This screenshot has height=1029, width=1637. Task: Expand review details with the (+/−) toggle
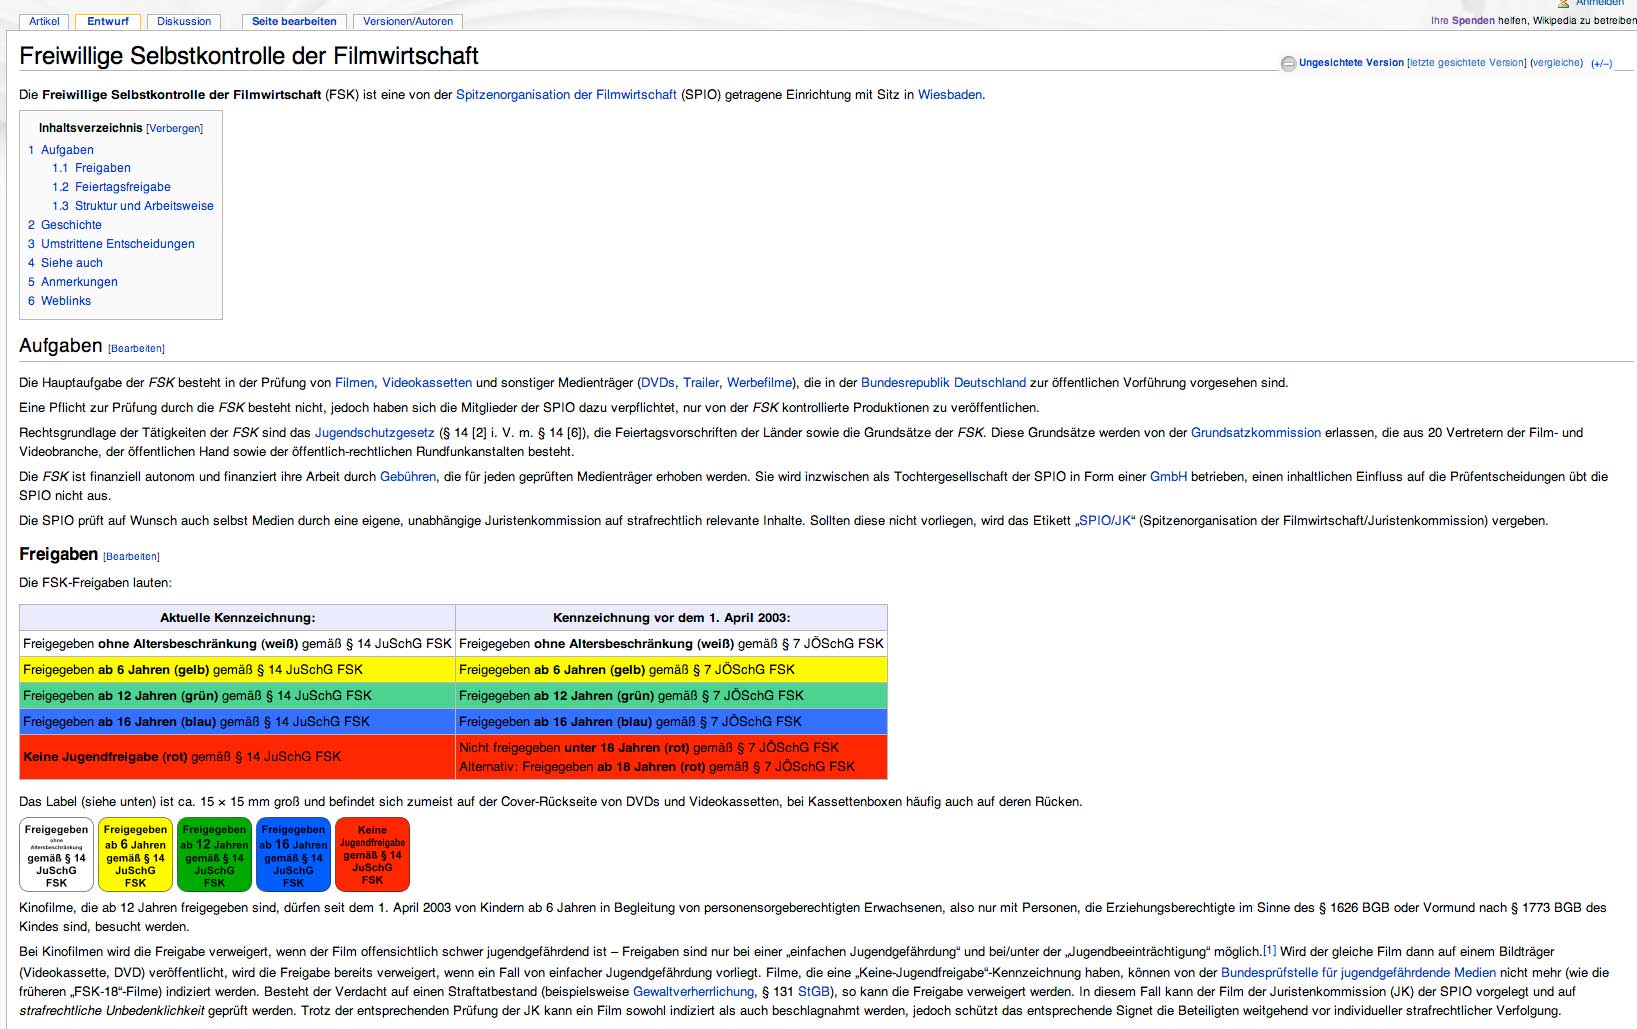coord(1601,63)
